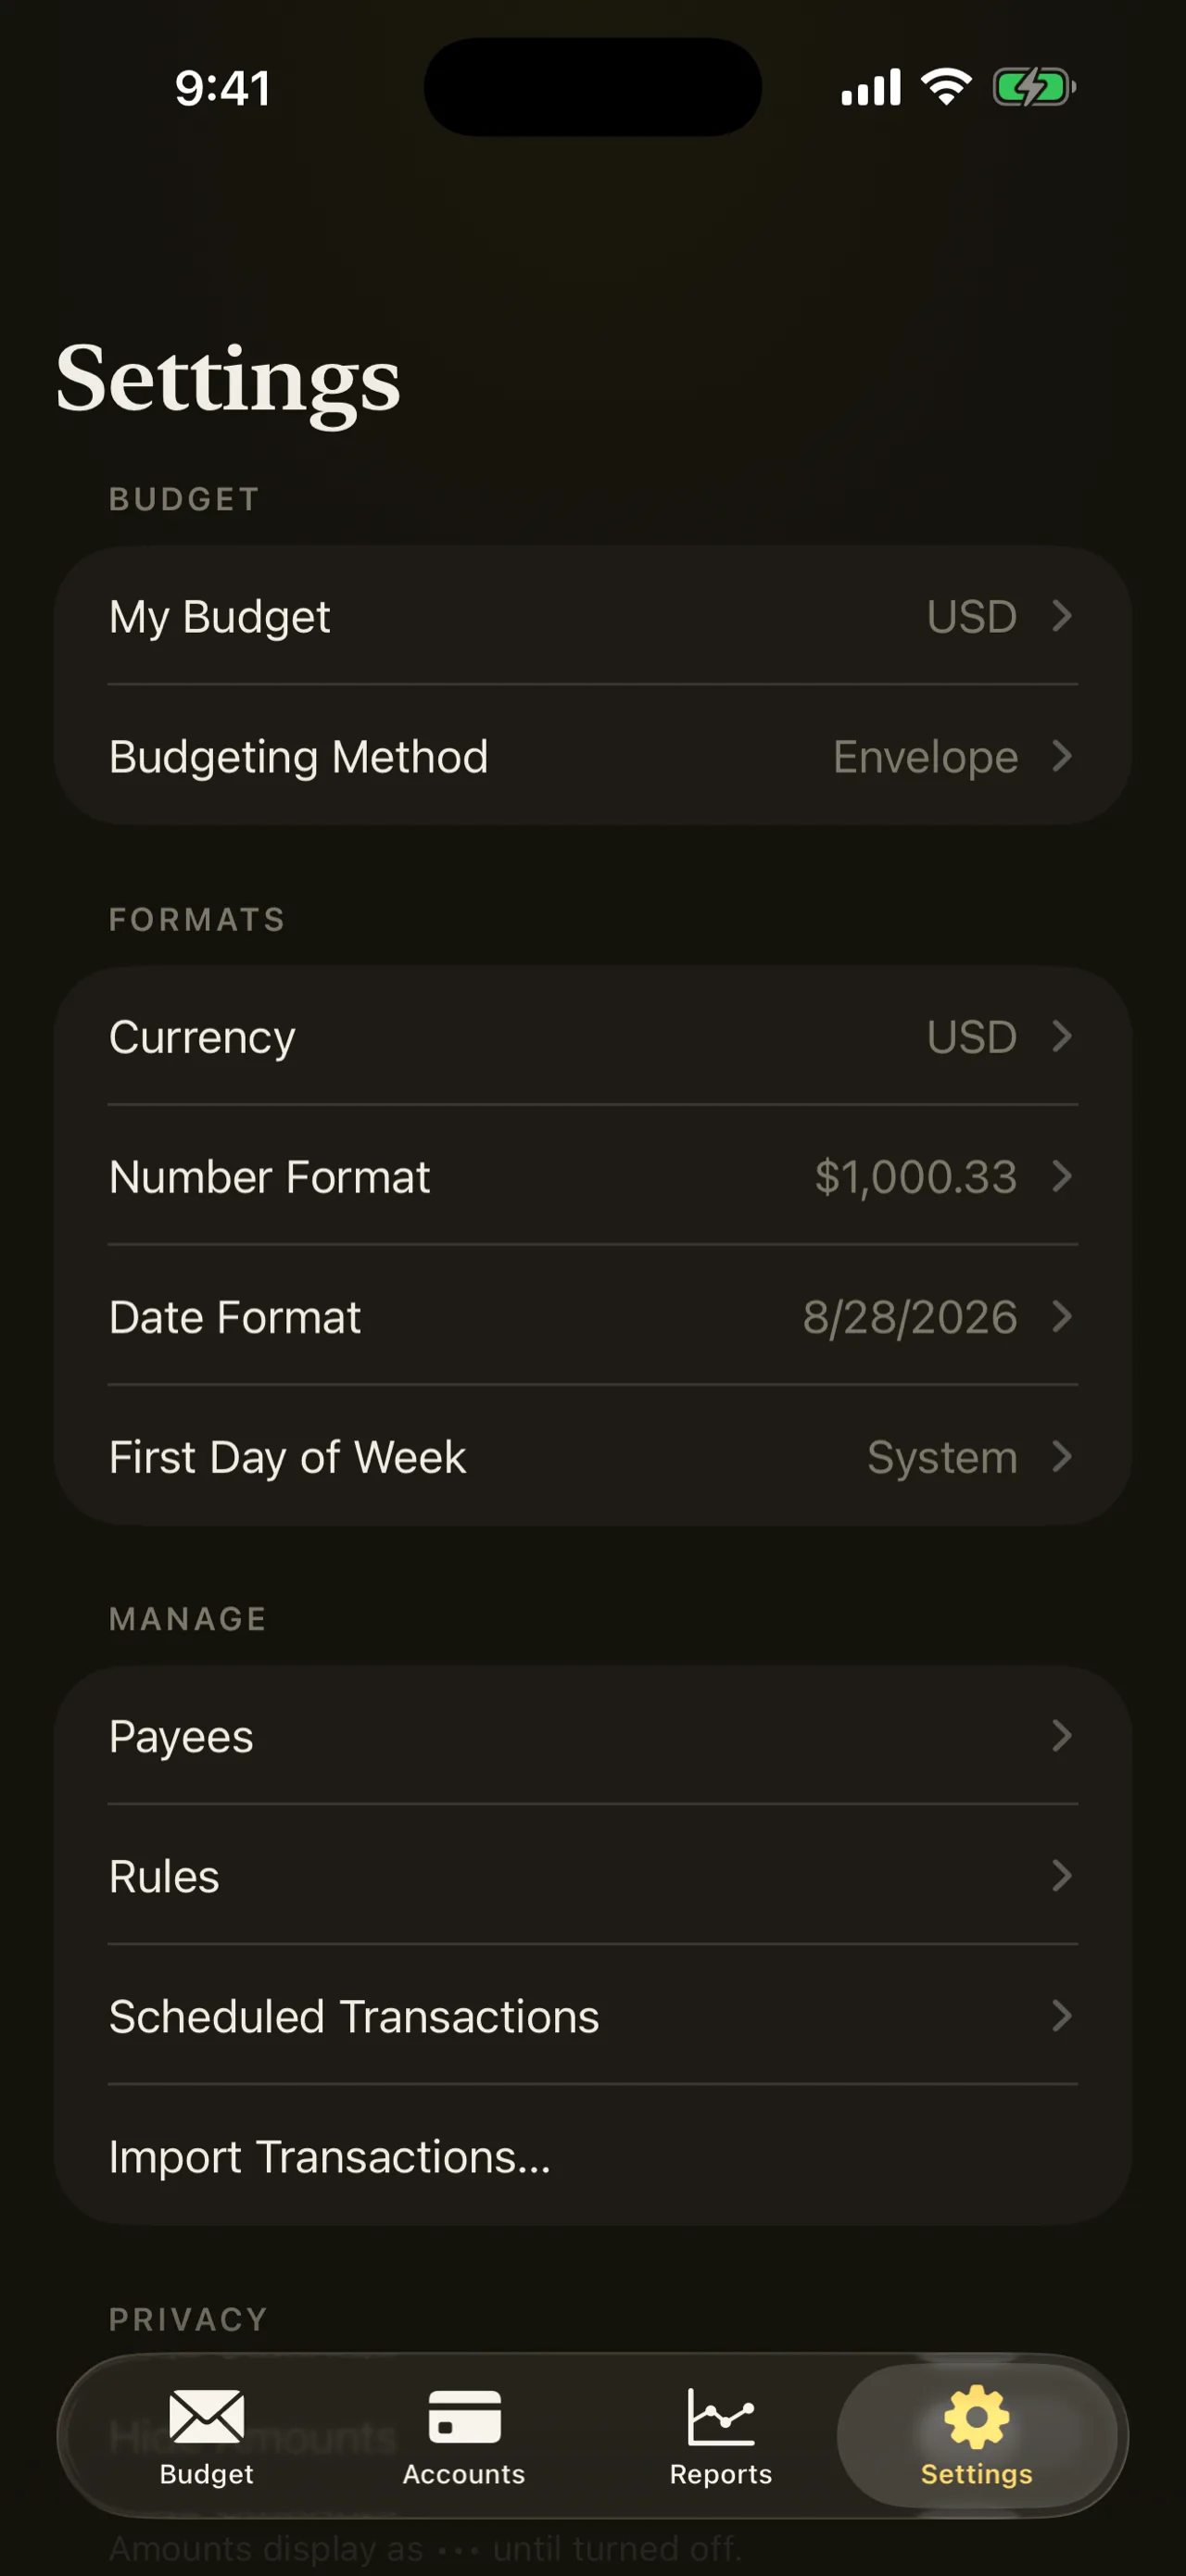This screenshot has height=2576, width=1186.
Task: Expand Currency USD chevron
Action: tap(1062, 1036)
